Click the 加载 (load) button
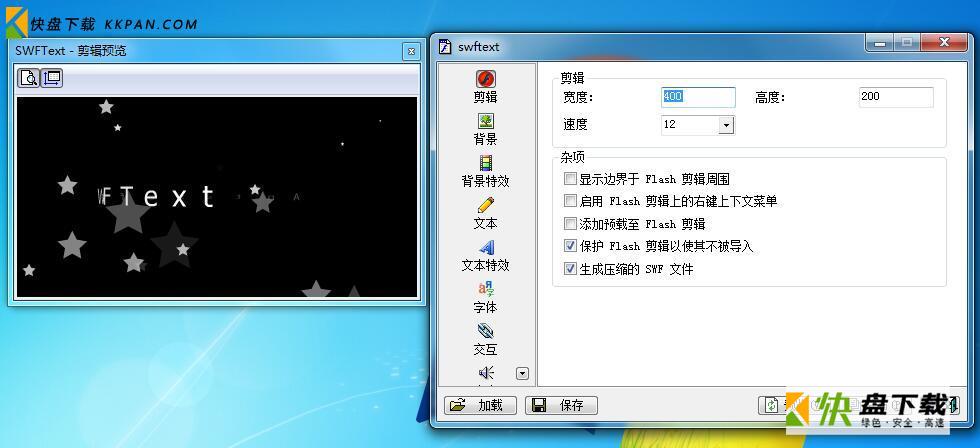This screenshot has width=980, height=448. (481, 406)
